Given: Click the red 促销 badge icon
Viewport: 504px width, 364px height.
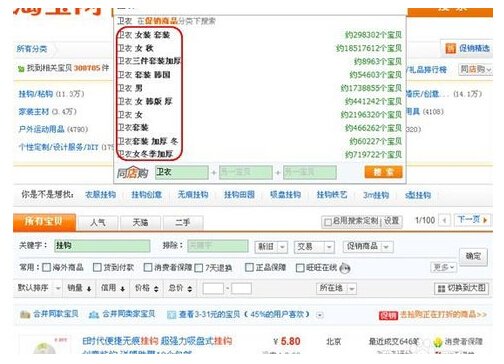Looking at the screenshot, I should click(x=388, y=315).
